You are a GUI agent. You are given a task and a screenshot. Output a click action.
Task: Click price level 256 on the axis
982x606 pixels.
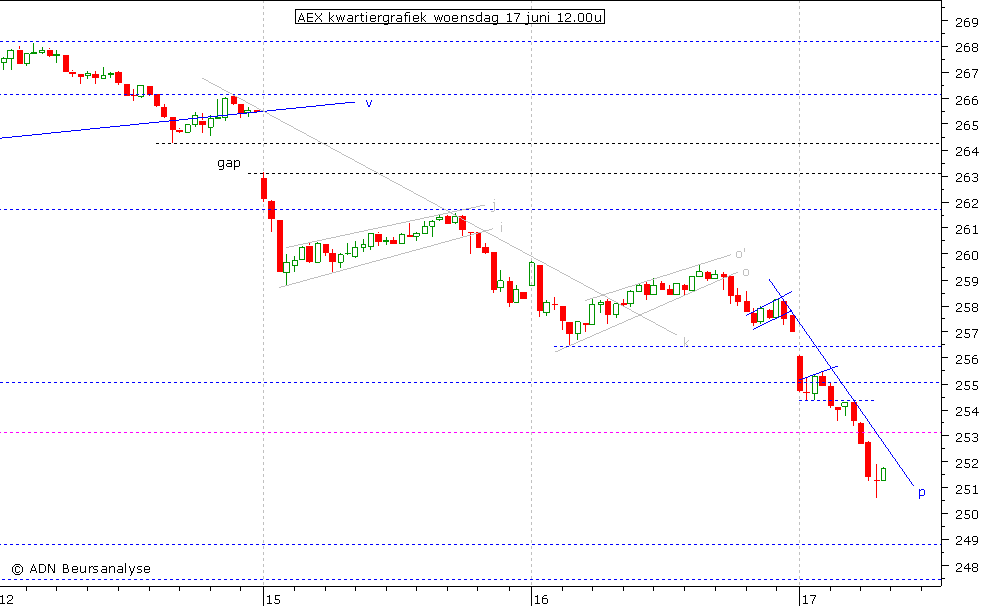tap(966, 359)
